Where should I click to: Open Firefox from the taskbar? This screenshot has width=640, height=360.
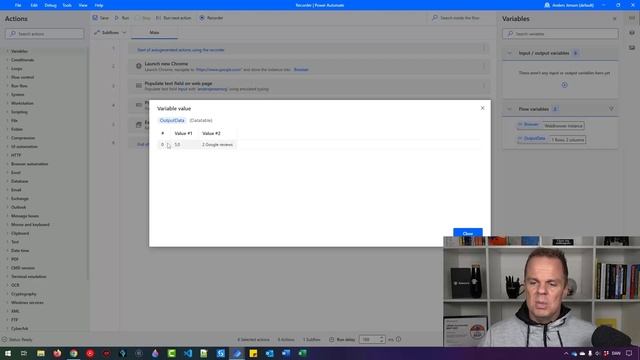[57, 353]
